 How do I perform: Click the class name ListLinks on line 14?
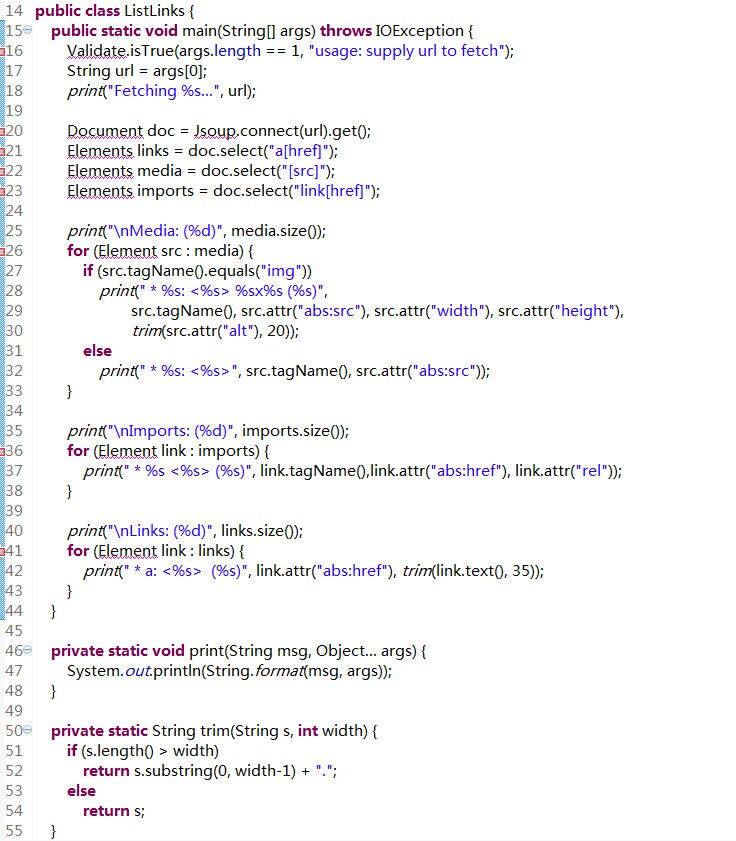point(154,11)
